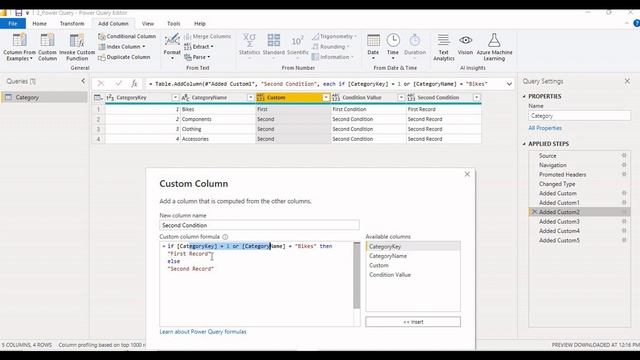Open the File menu

point(13,24)
